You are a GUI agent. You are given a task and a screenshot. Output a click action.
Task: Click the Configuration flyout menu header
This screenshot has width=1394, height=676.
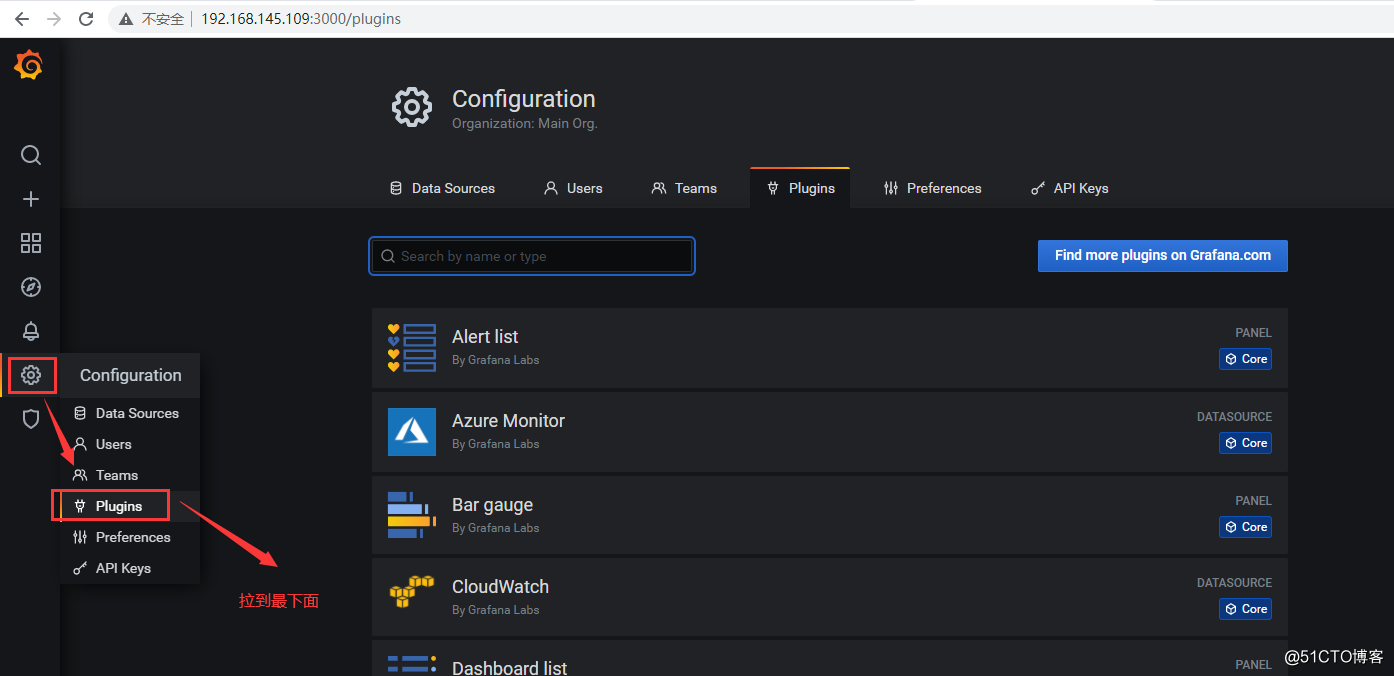click(x=130, y=375)
